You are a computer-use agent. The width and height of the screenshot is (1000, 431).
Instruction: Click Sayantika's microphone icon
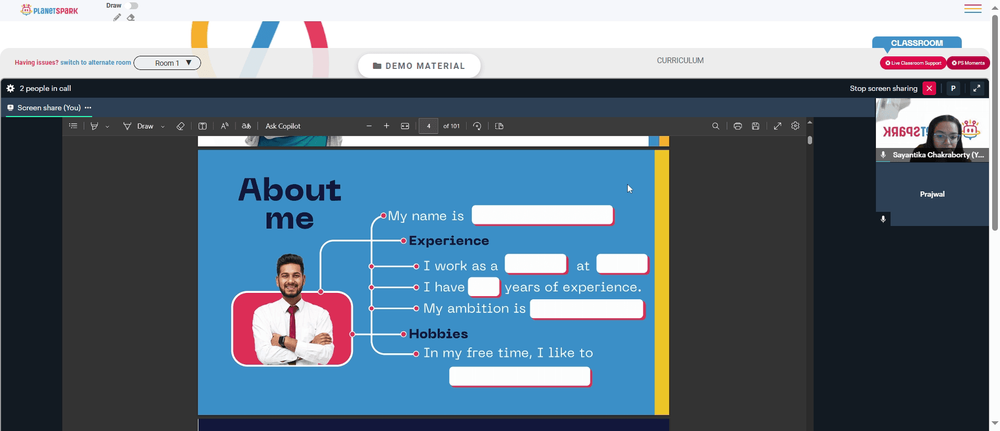(883, 155)
